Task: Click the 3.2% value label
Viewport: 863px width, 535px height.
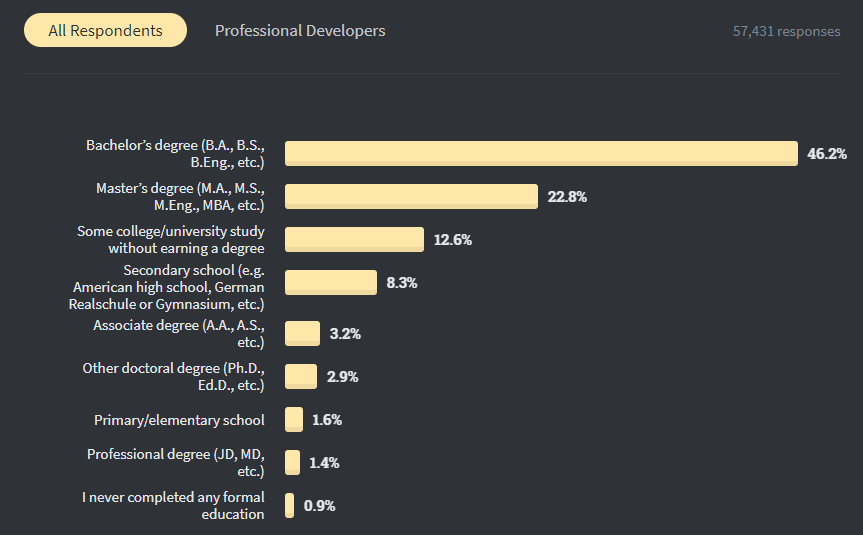Action: 345,334
